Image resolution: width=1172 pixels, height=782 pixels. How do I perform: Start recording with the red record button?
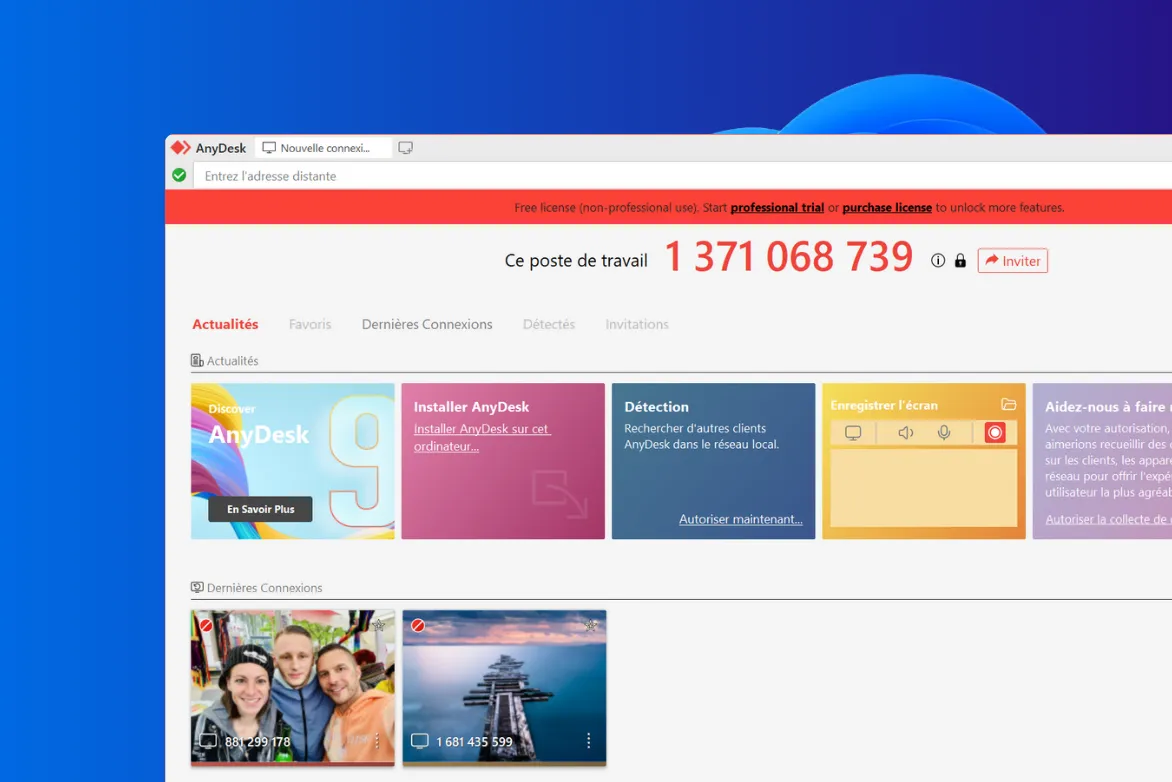pos(995,432)
